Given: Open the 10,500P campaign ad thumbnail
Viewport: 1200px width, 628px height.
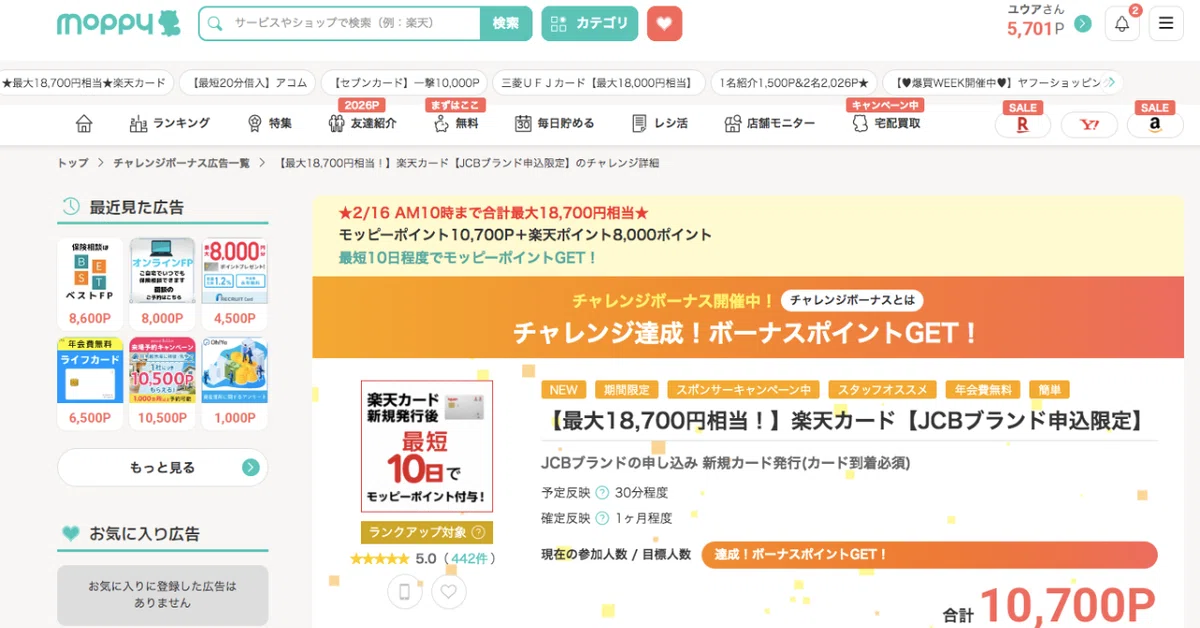Looking at the screenshot, I should pos(162,383).
